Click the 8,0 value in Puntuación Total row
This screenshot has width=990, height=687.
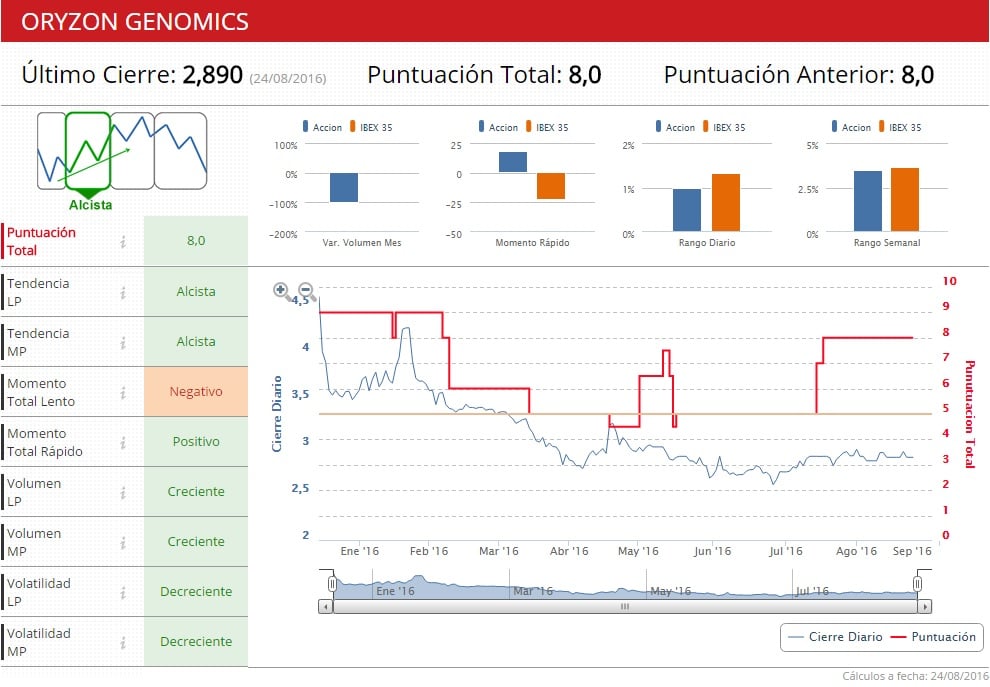coord(196,240)
